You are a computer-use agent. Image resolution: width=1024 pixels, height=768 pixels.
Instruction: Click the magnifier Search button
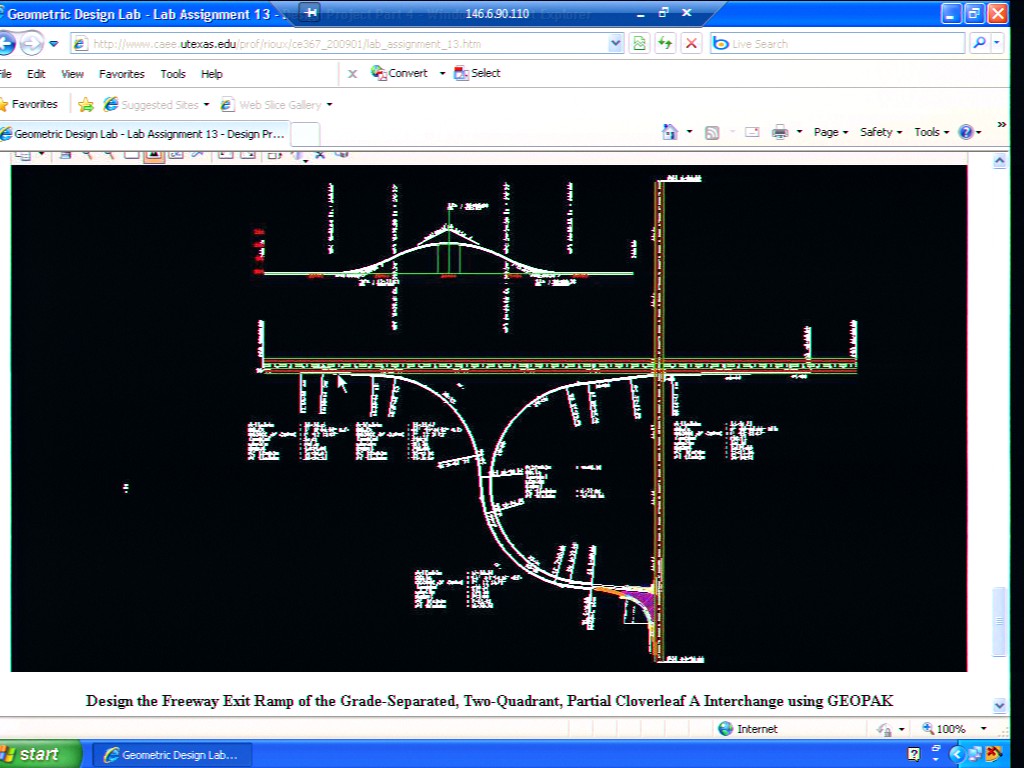click(x=979, y=43)
